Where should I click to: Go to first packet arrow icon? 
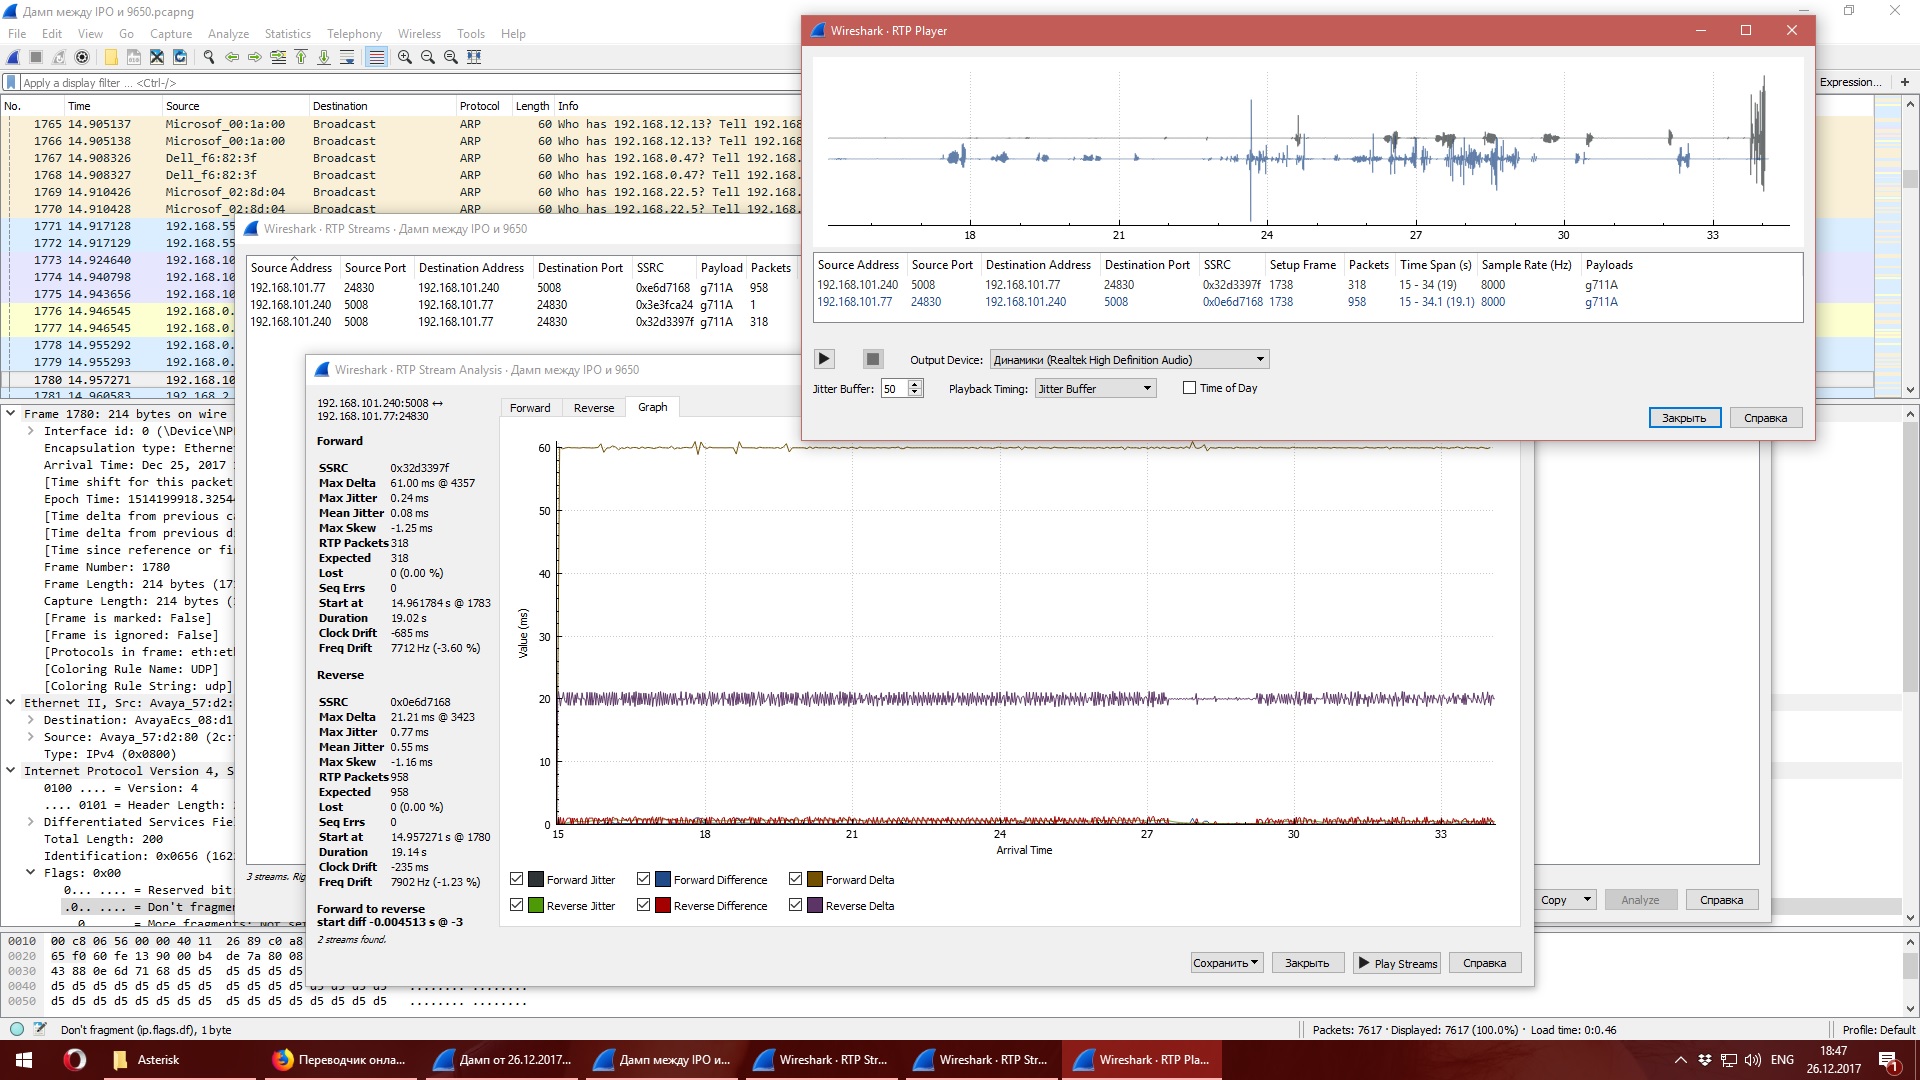301,57
